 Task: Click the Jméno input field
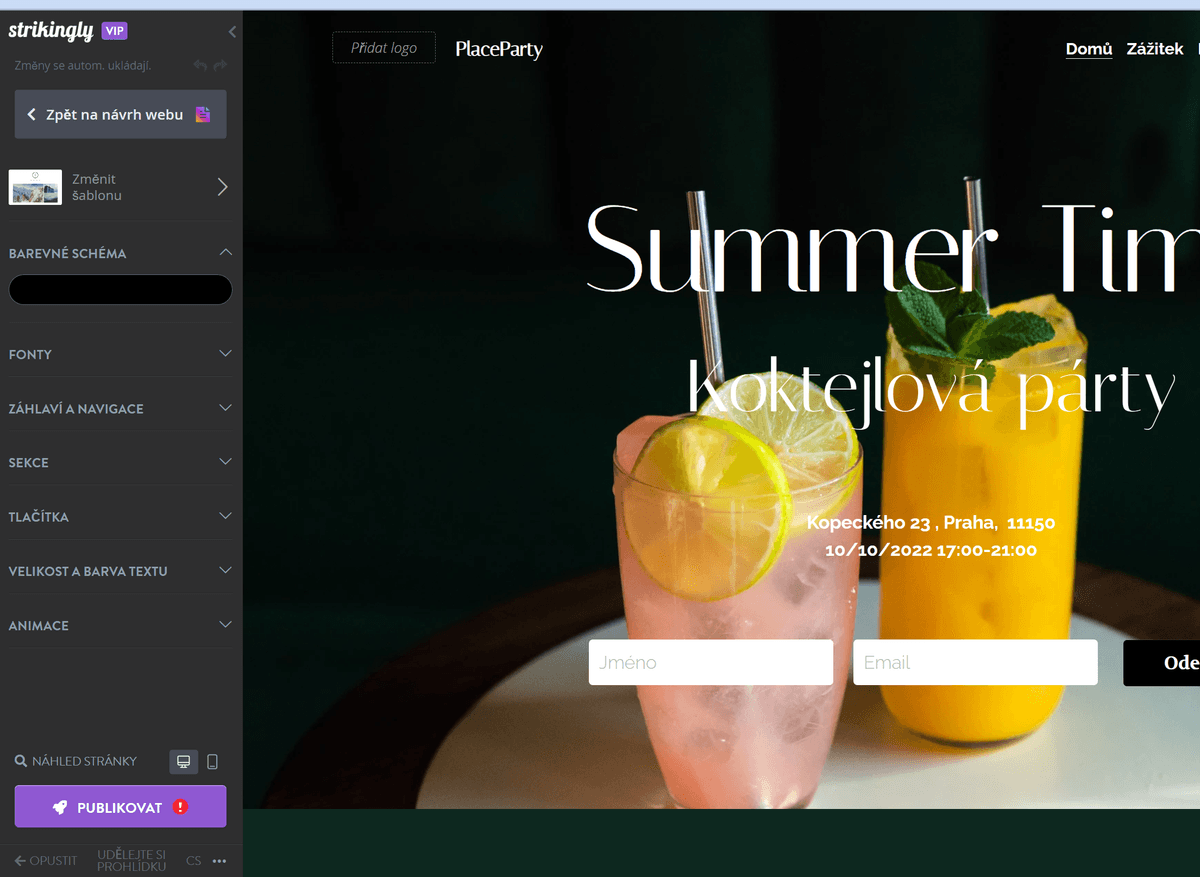click(711, 662)
